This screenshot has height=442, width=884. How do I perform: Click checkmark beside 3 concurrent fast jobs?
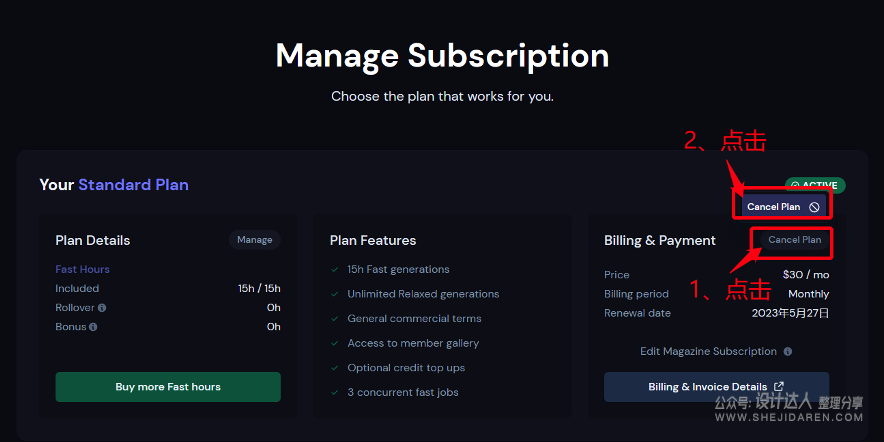335,392
